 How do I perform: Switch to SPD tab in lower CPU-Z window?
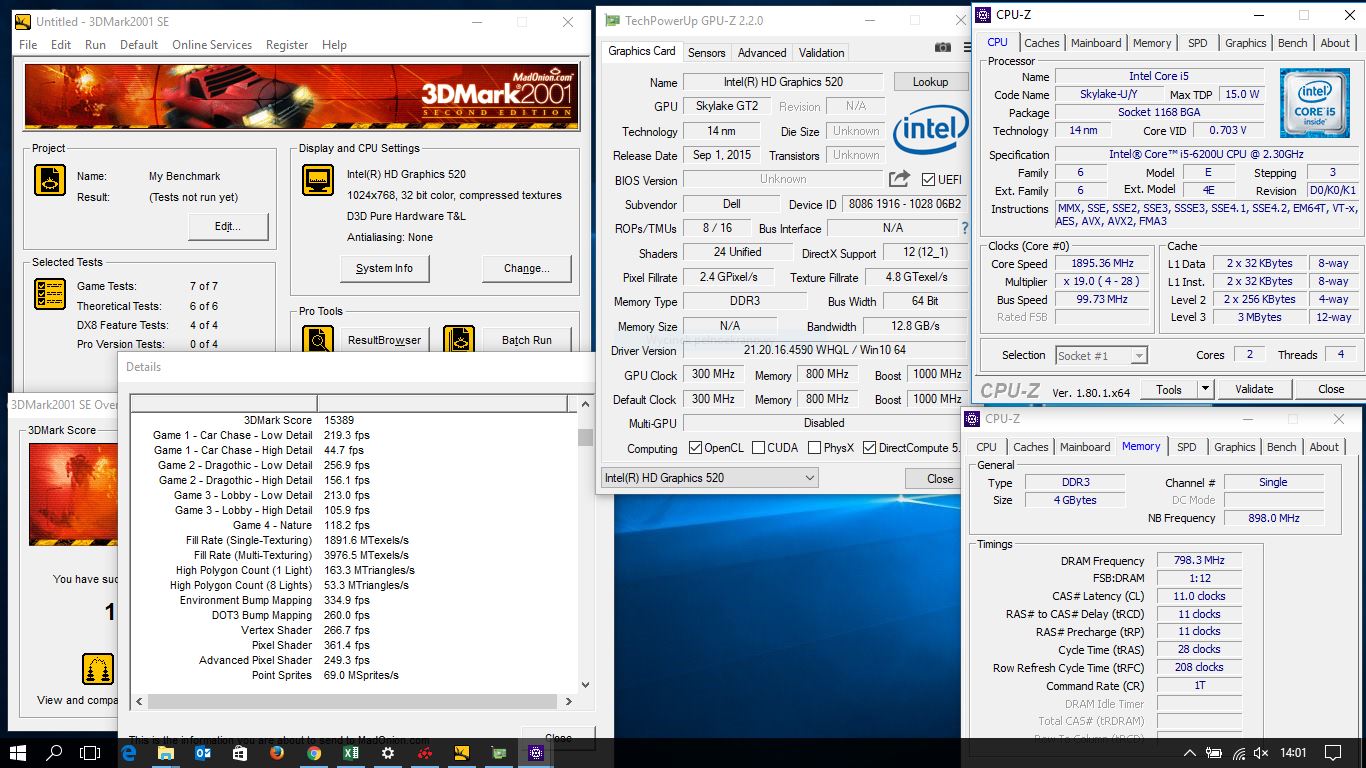click(x=1187, y=447)
